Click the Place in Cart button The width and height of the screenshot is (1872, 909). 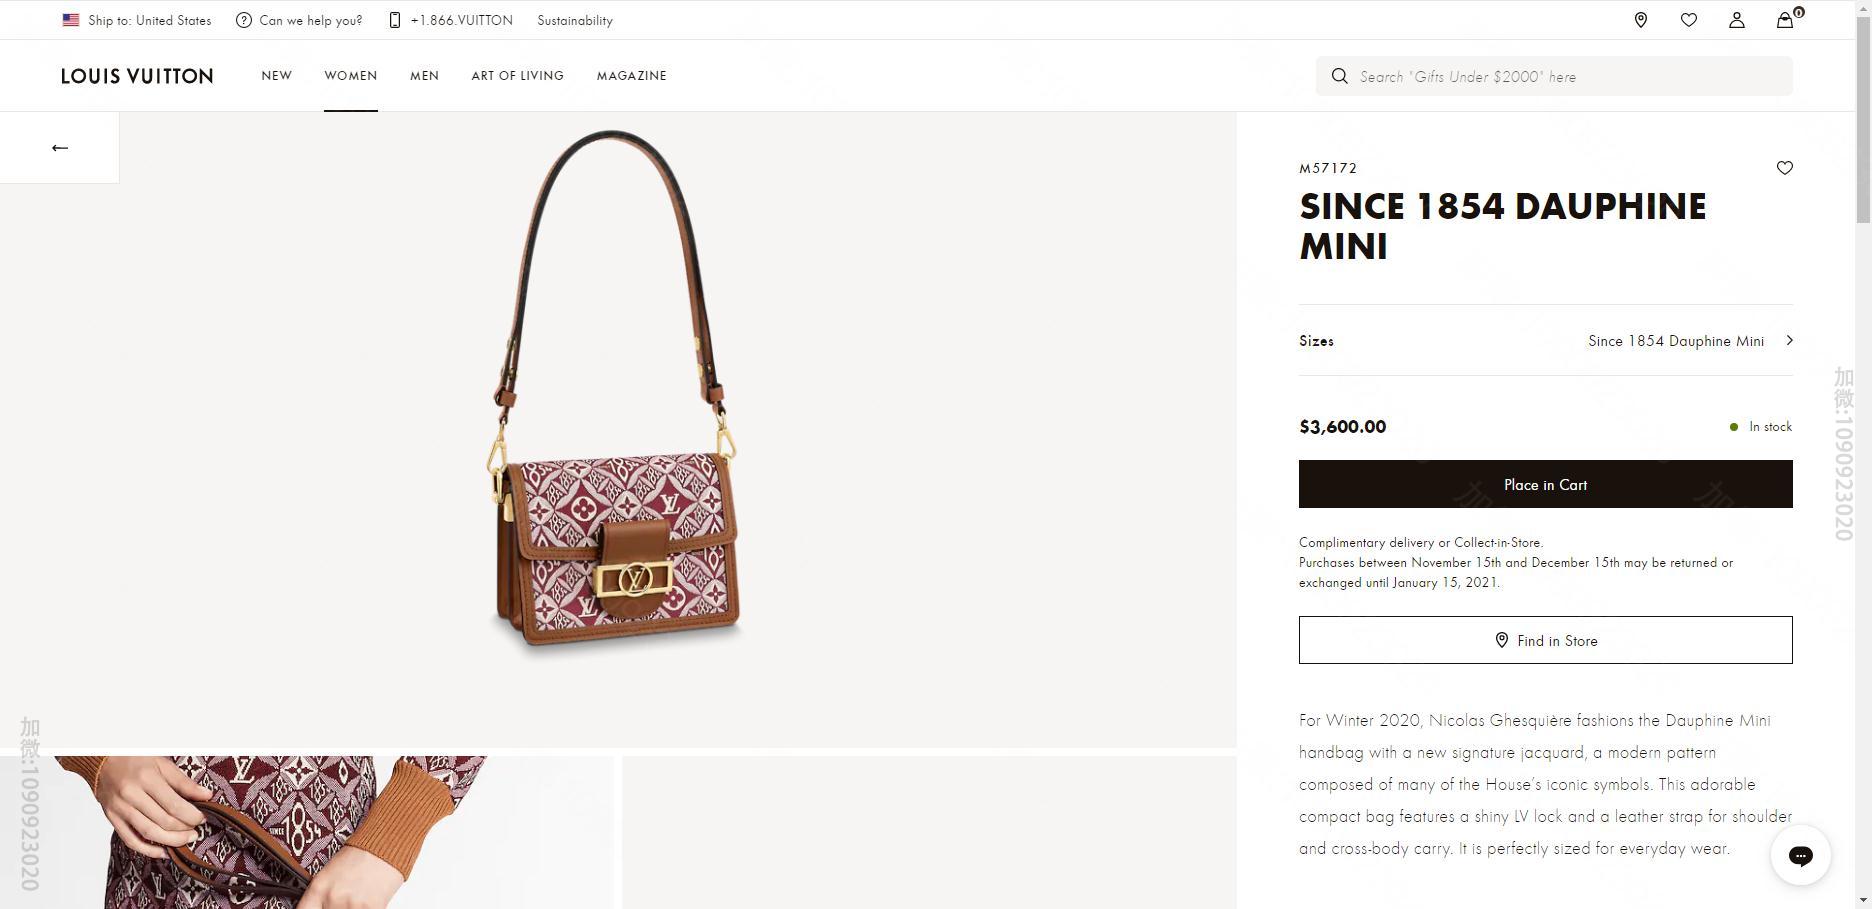click(x=1545, y=484)
